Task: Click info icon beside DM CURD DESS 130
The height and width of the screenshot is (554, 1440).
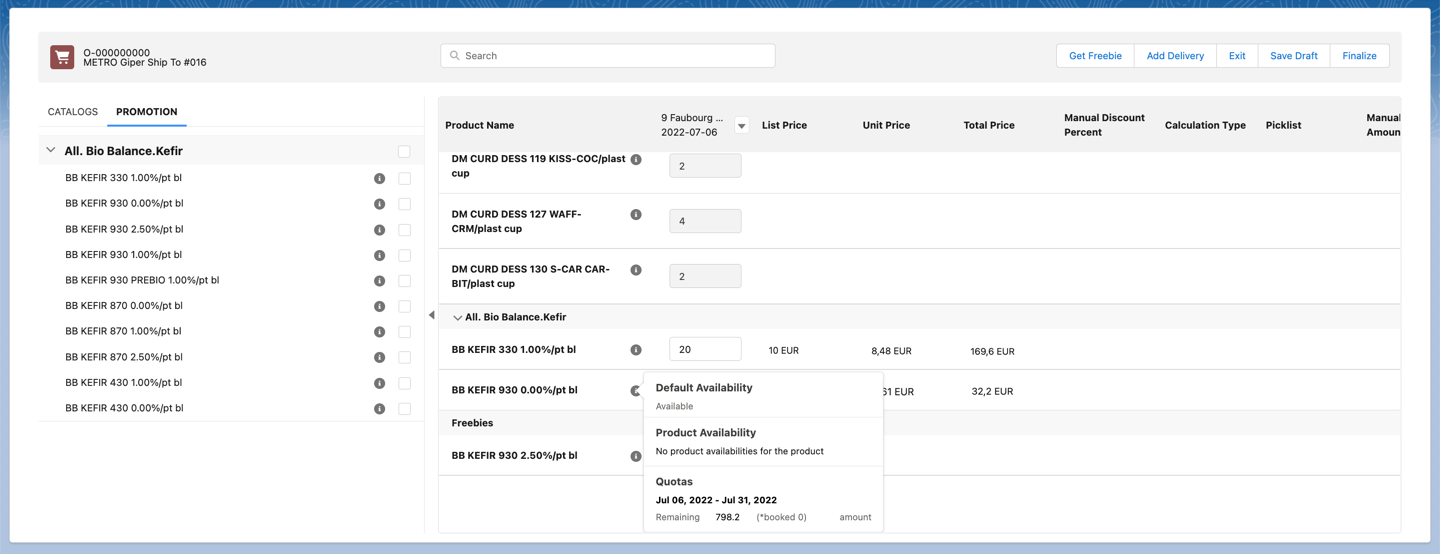Action: coord(636,270)
